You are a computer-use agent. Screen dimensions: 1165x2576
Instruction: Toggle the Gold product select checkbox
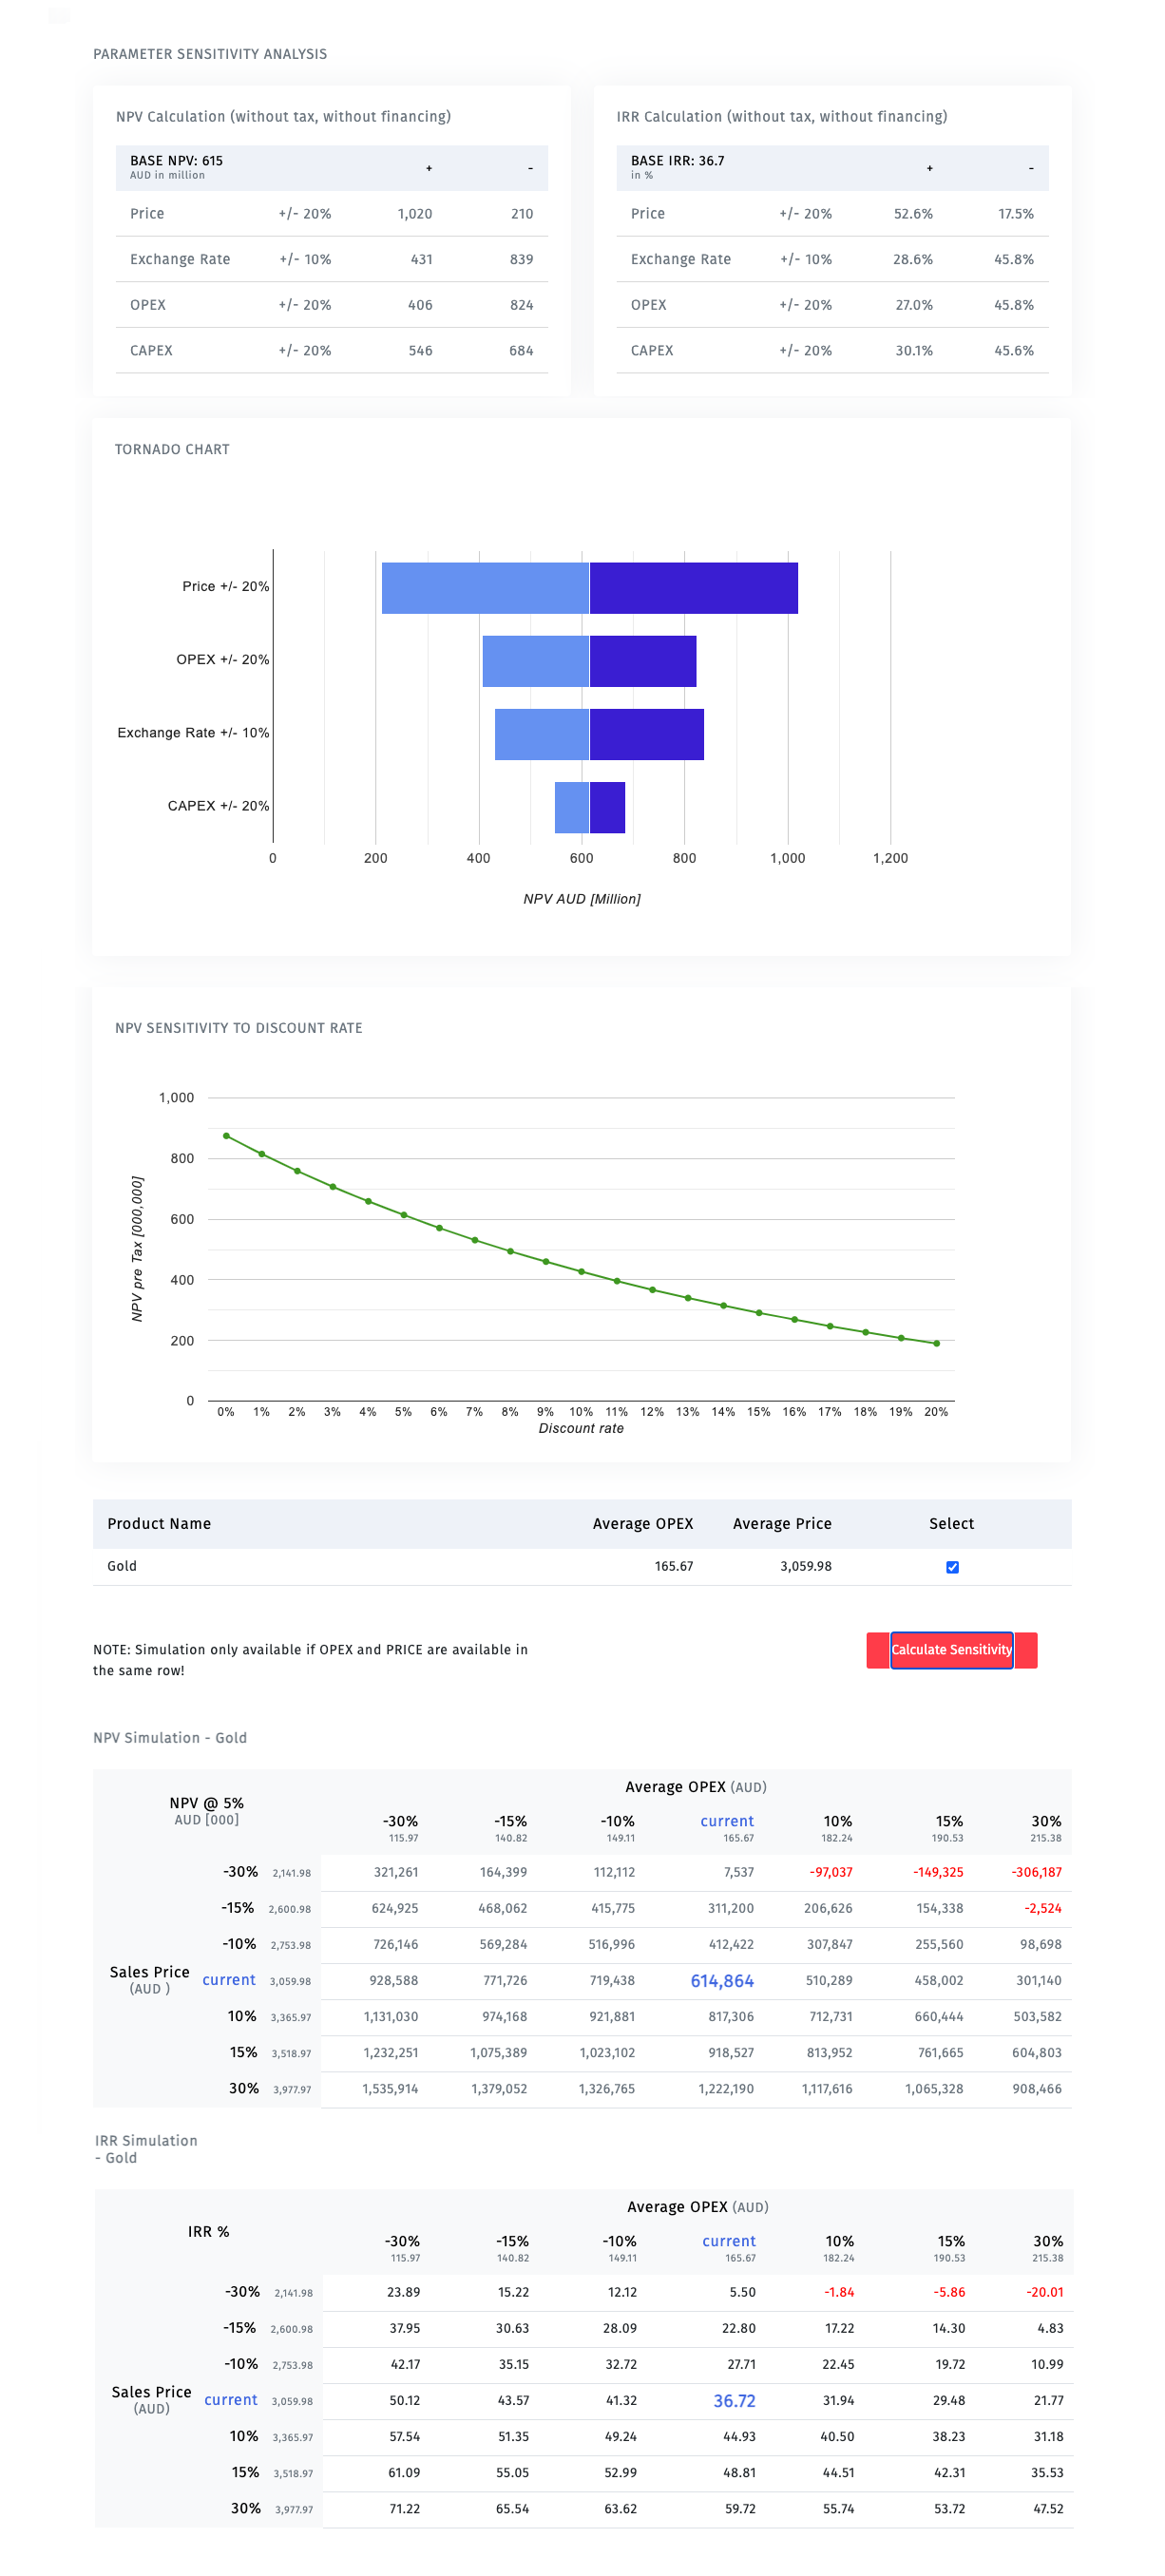click(952, 1567)
